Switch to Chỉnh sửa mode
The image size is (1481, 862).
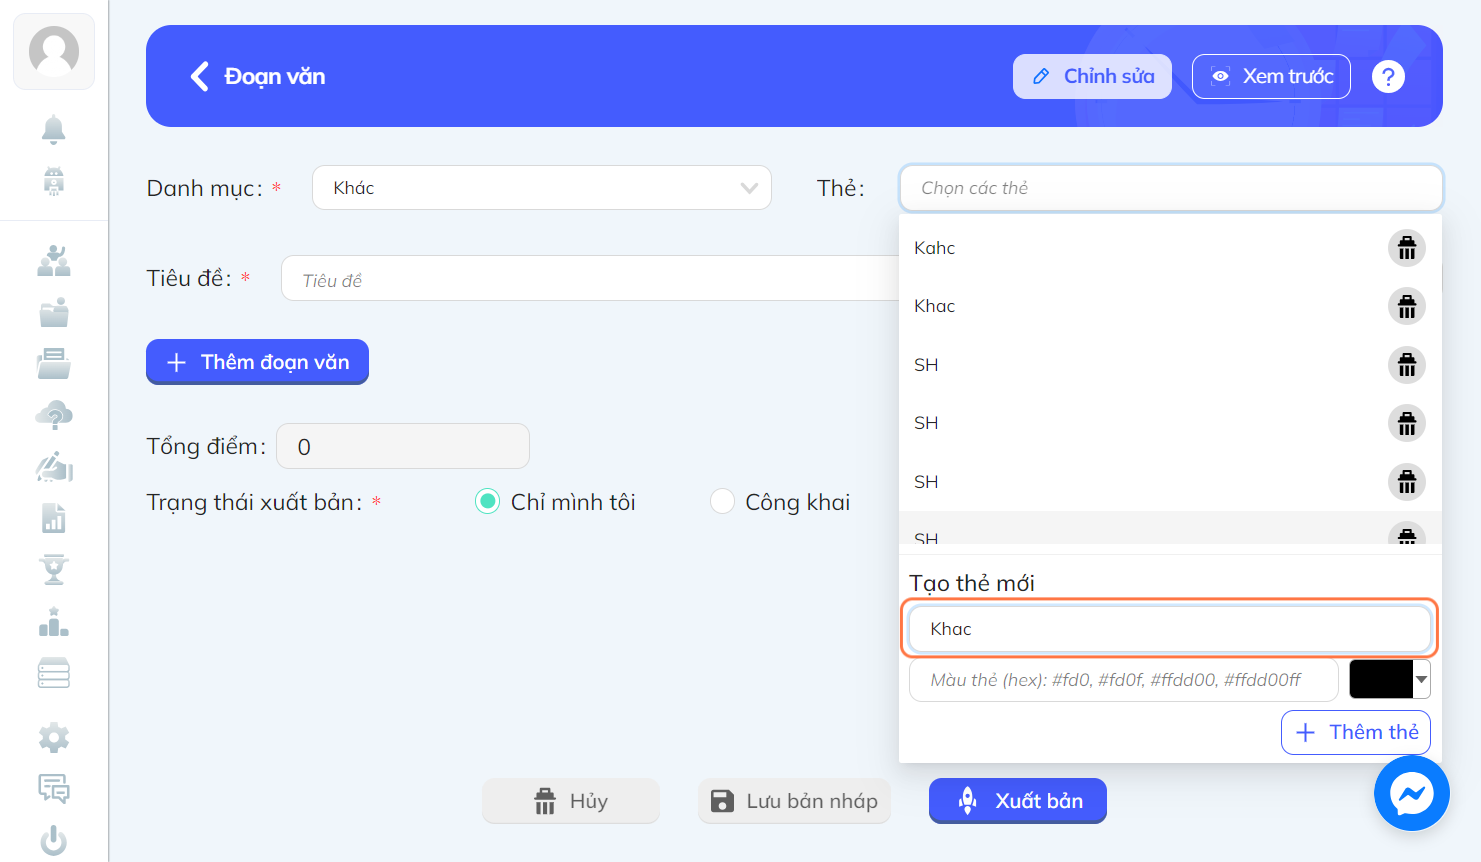[x=1092, y=76]
